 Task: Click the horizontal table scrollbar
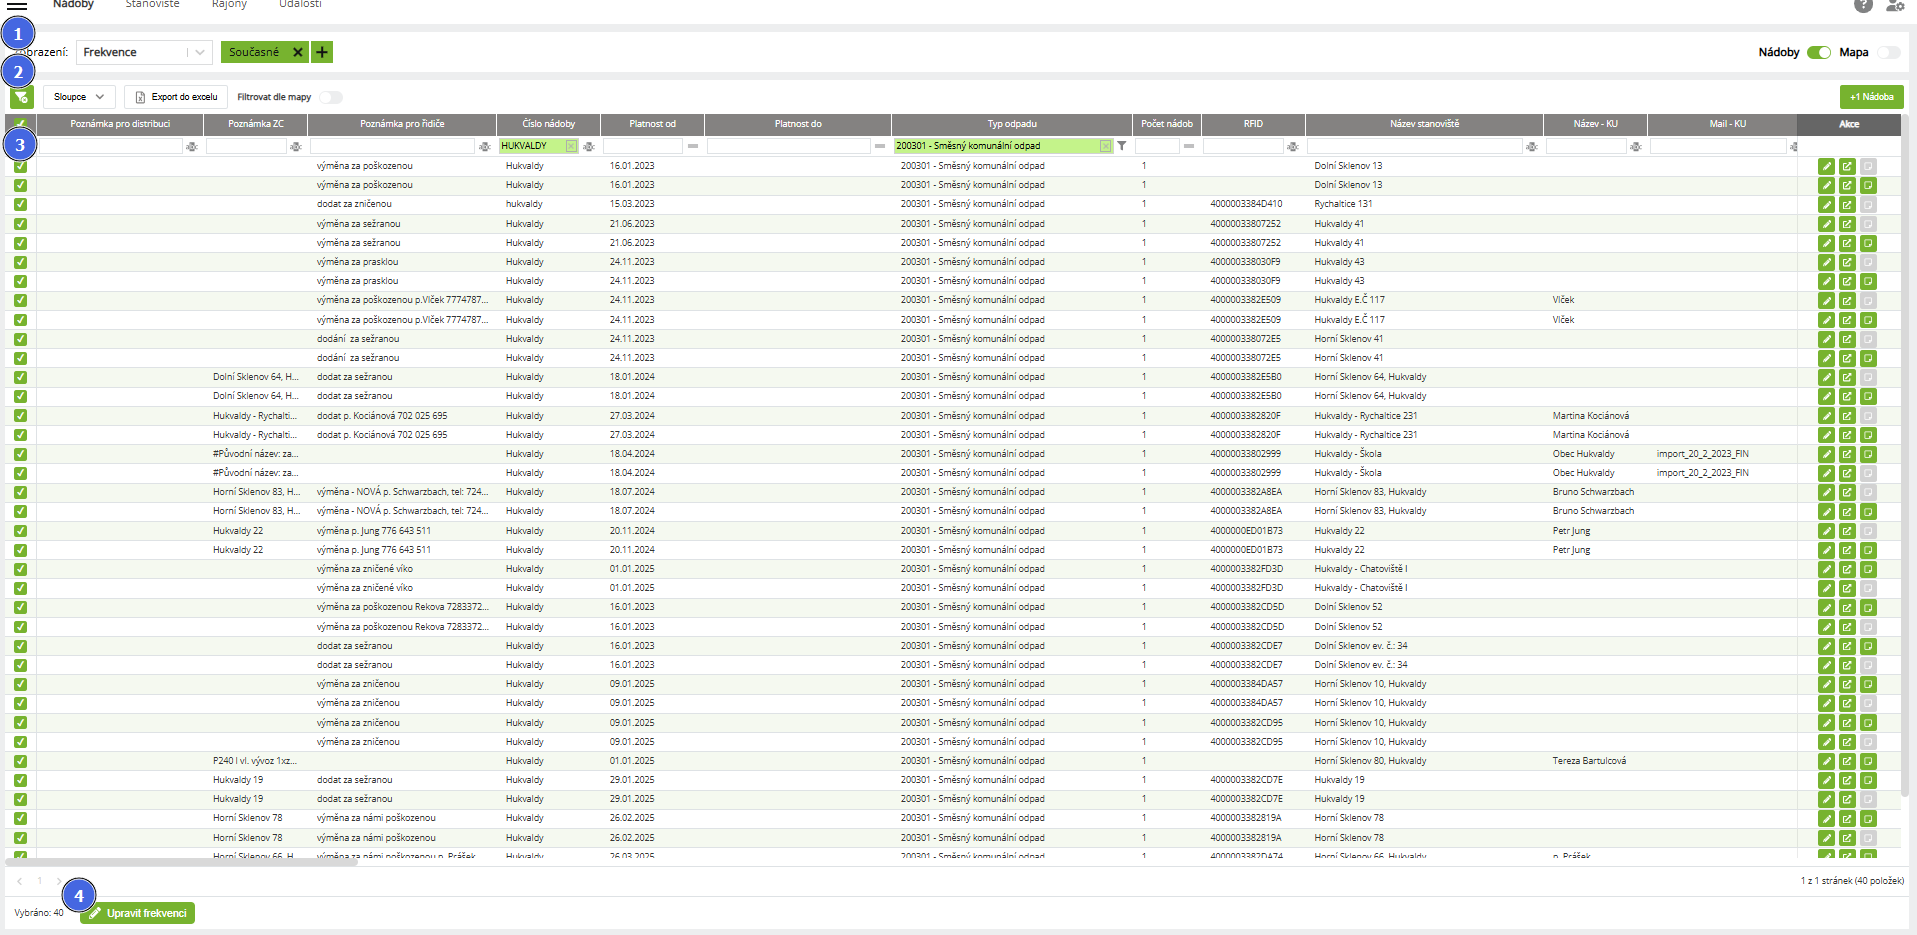click(x=181, y=862)
